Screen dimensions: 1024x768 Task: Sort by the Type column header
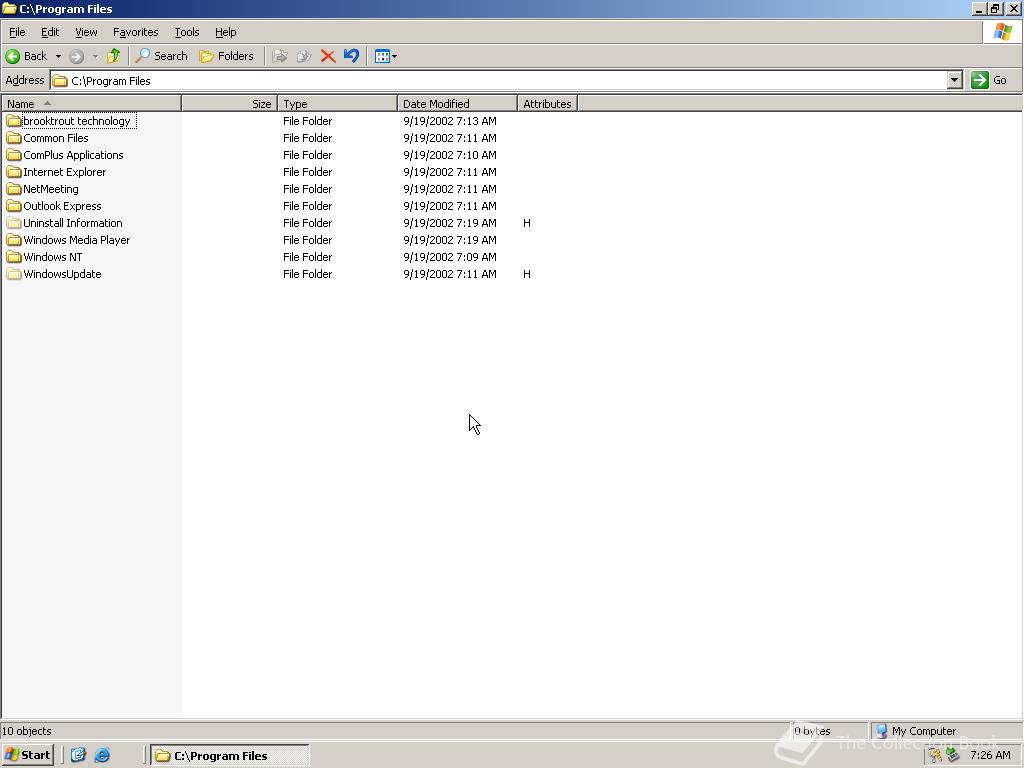tap(337, 103)
